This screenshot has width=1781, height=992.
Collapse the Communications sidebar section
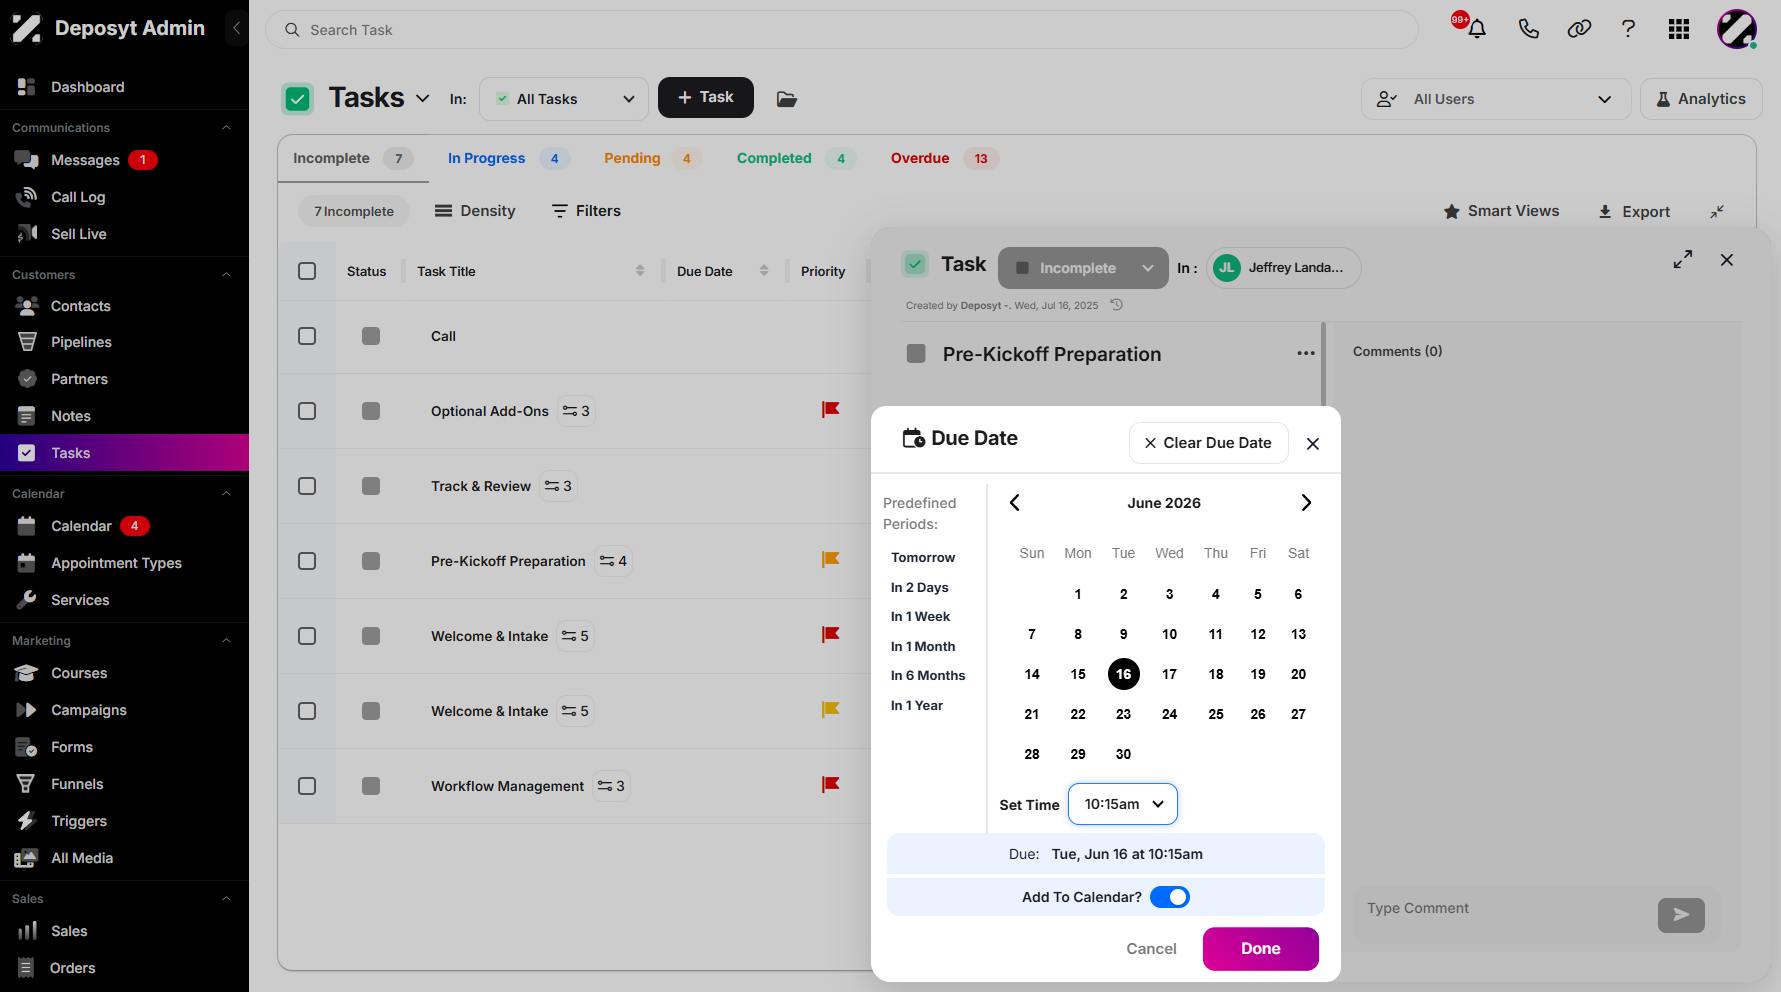point(226,128)
